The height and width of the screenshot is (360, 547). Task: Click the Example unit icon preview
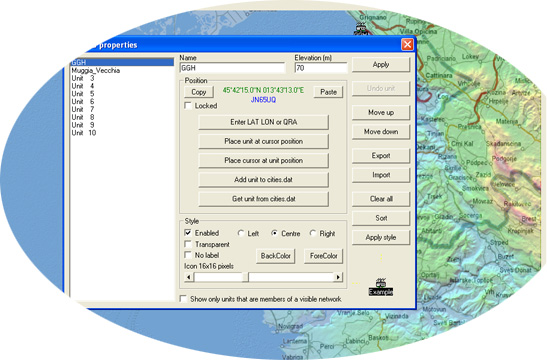[x=381, y=287]
